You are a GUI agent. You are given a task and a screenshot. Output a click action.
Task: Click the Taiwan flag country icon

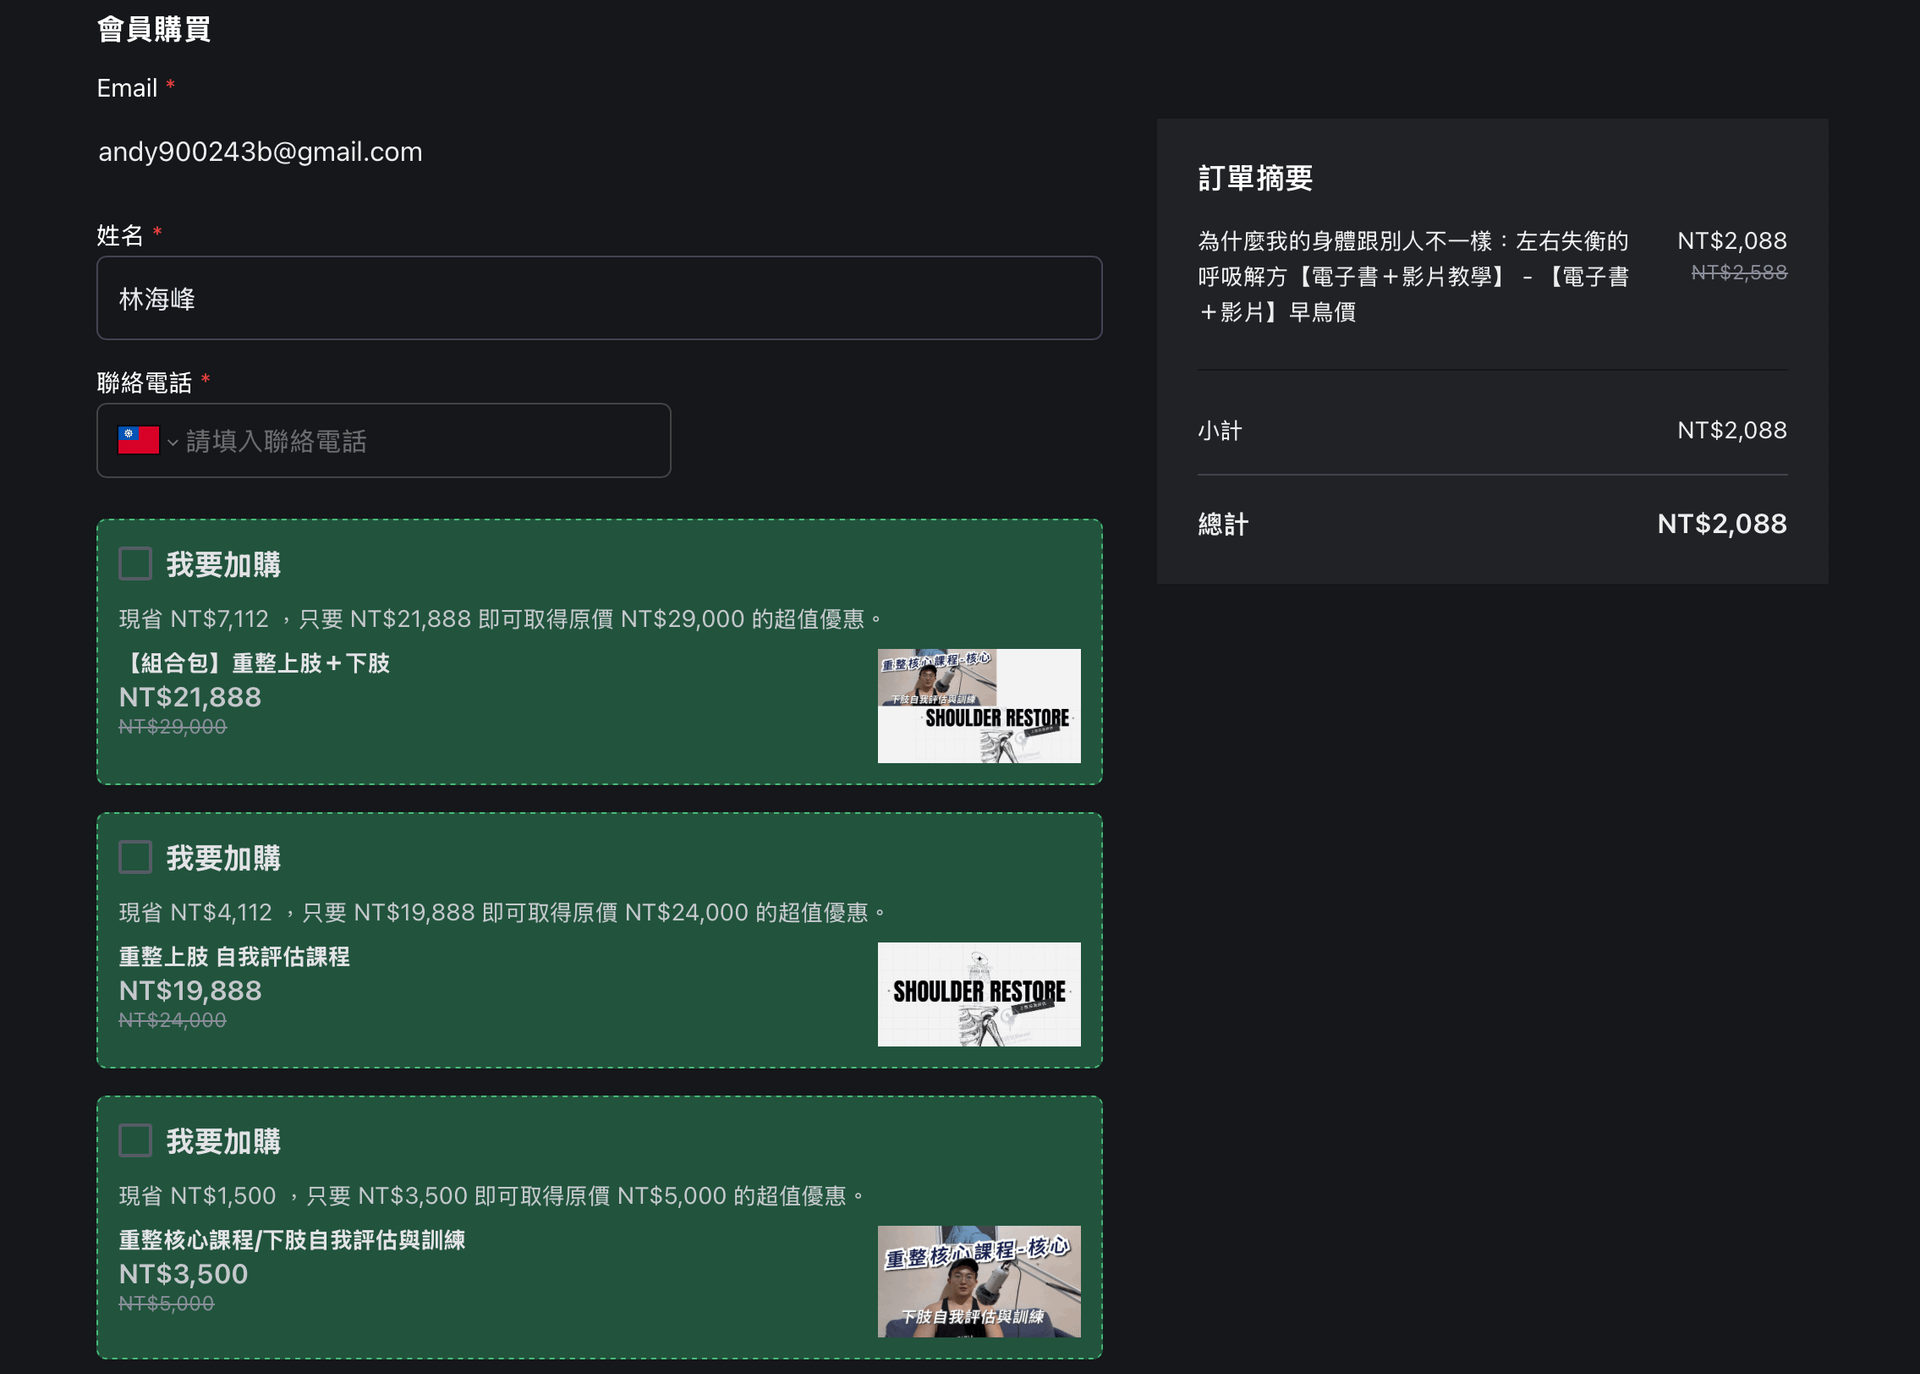click(x=138, y=441)
